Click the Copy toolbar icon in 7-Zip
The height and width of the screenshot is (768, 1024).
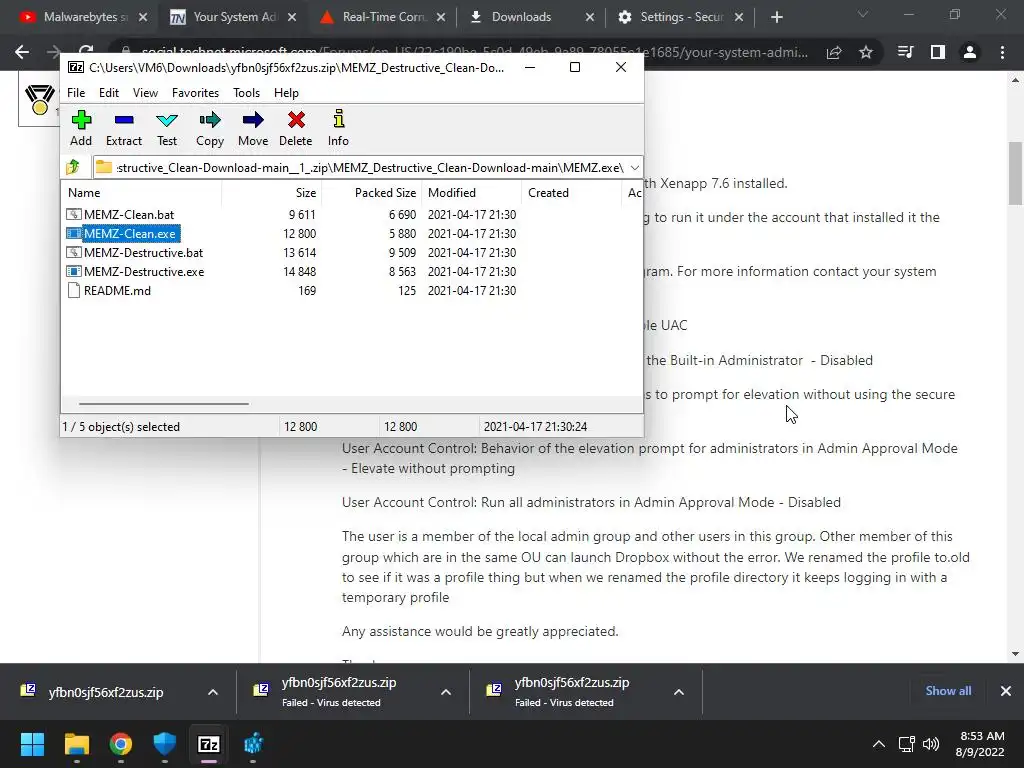[x=210, y=128]
